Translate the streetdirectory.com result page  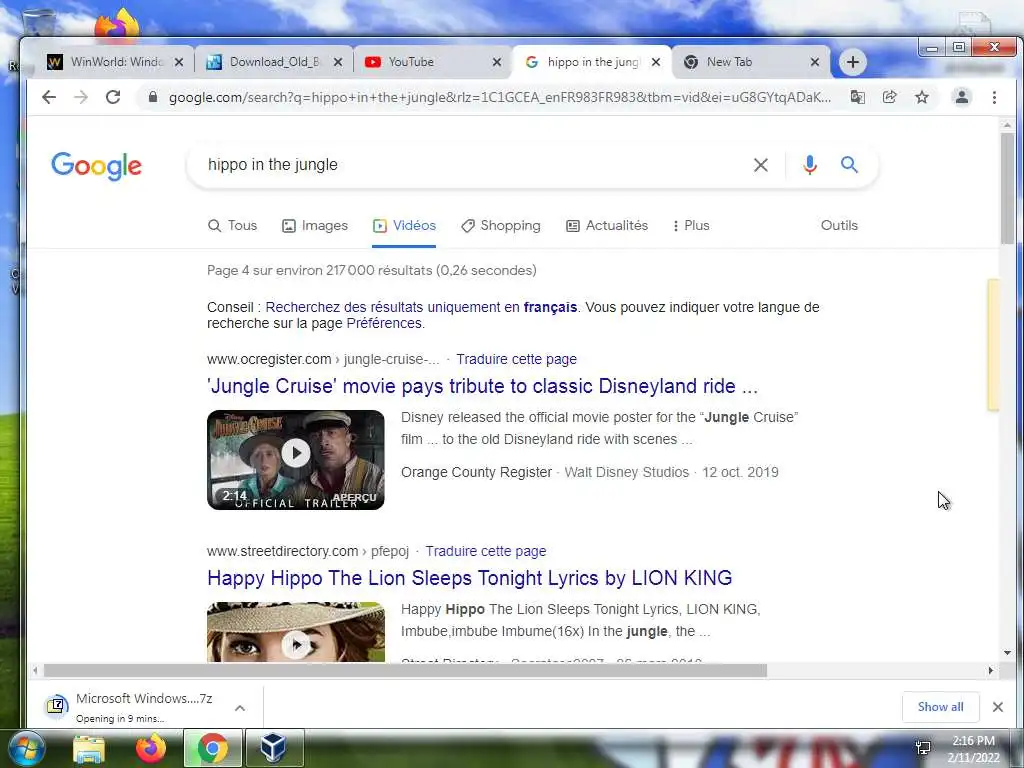(486, 551)
